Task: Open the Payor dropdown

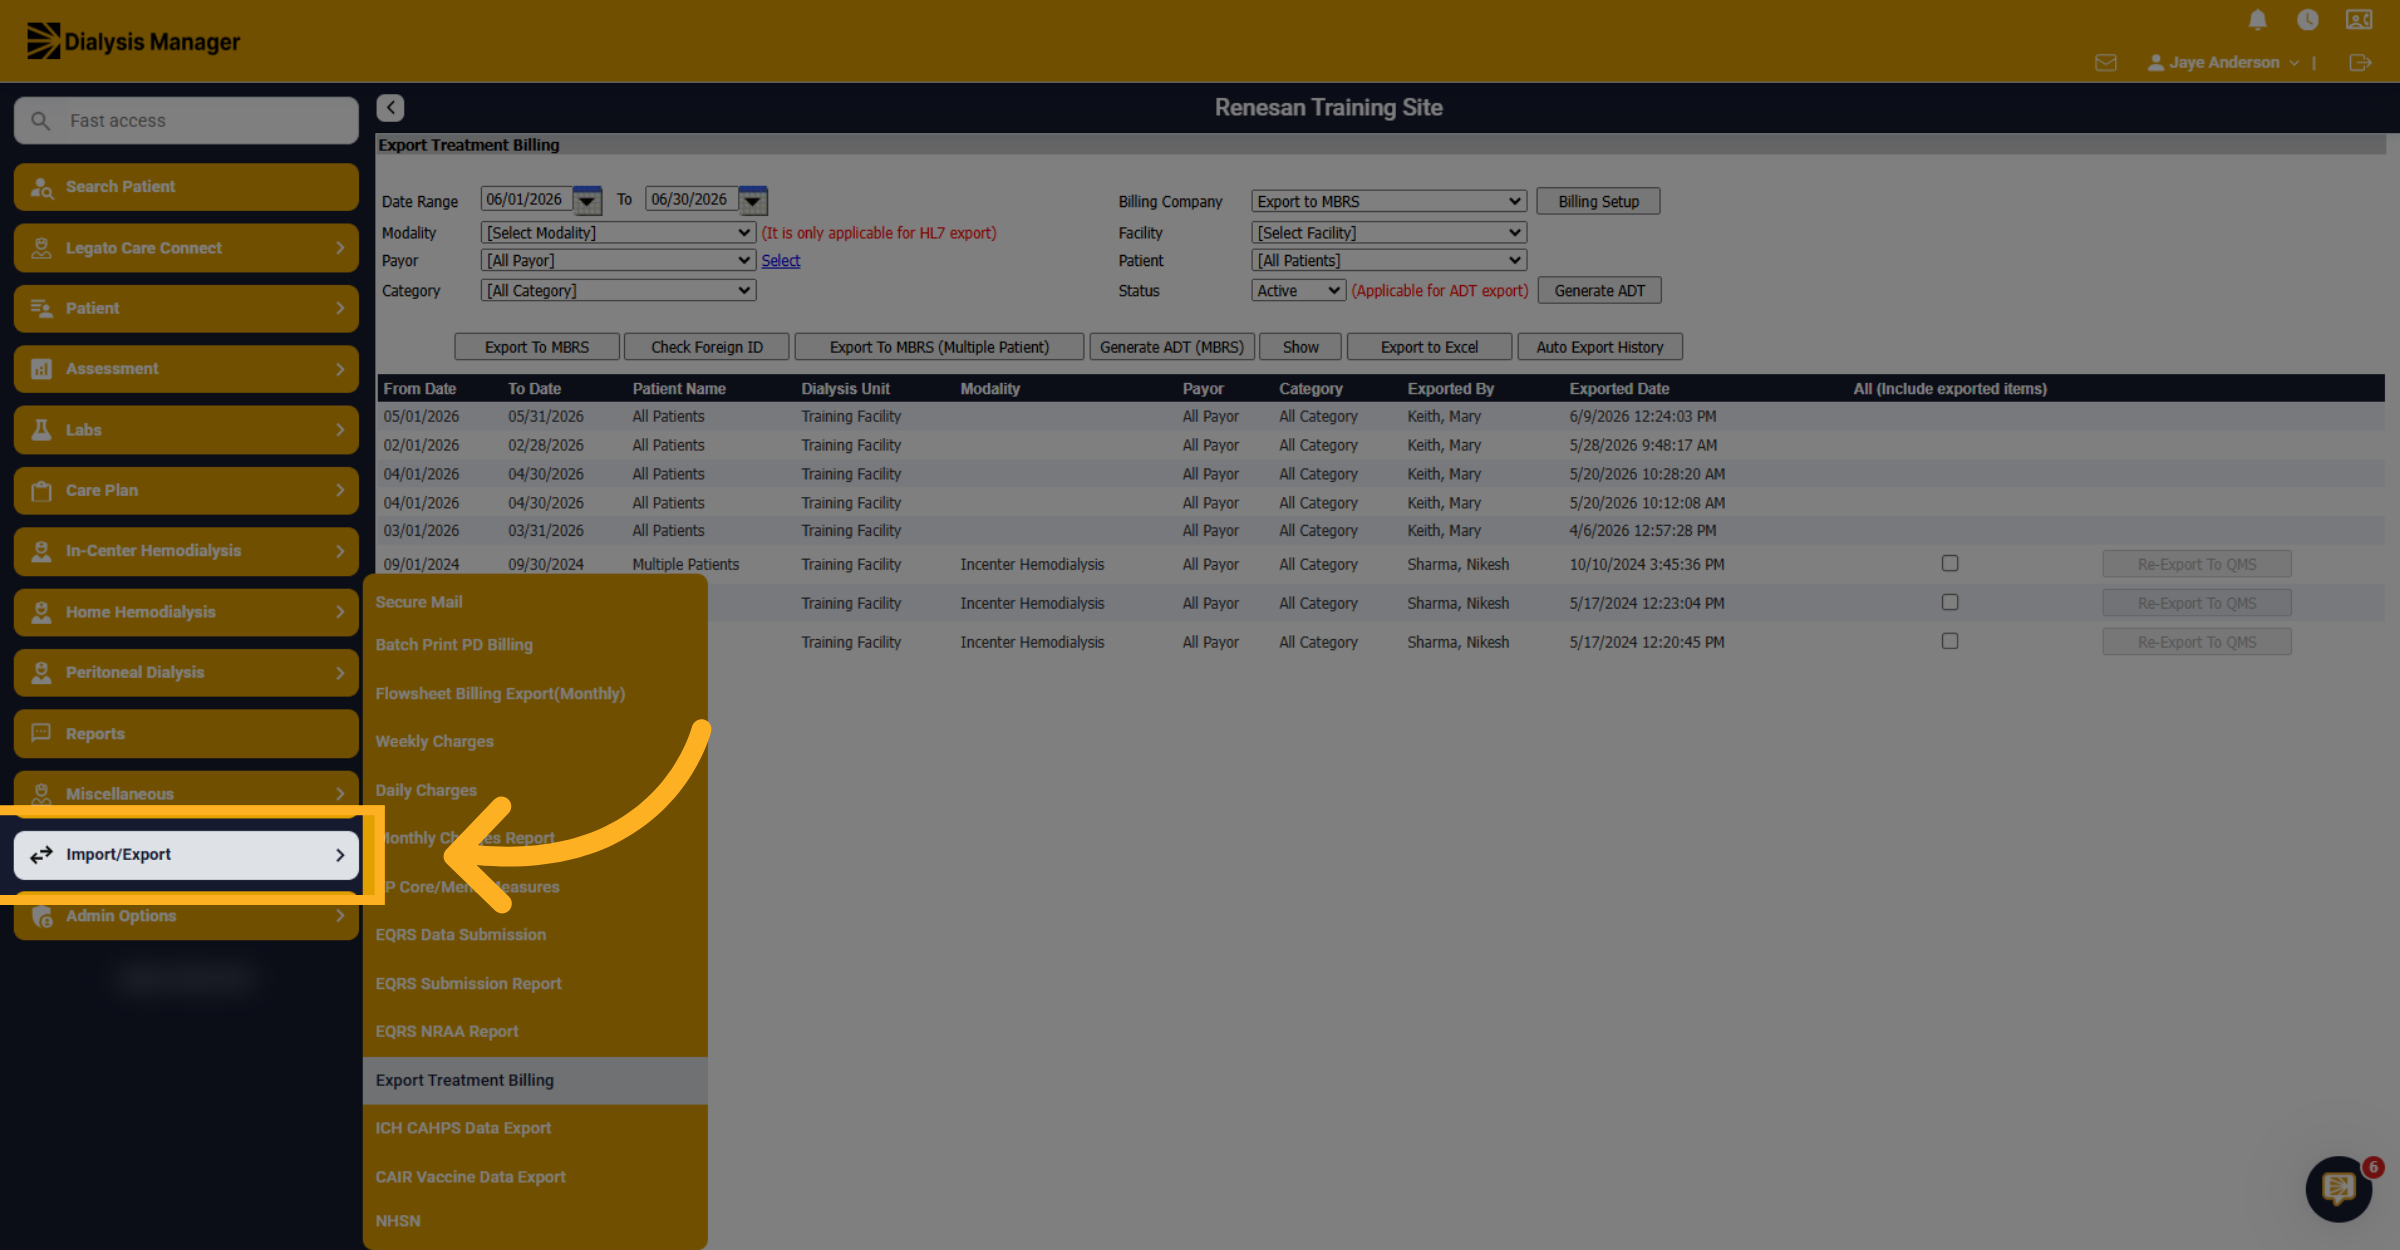Action: coord(618,261)
